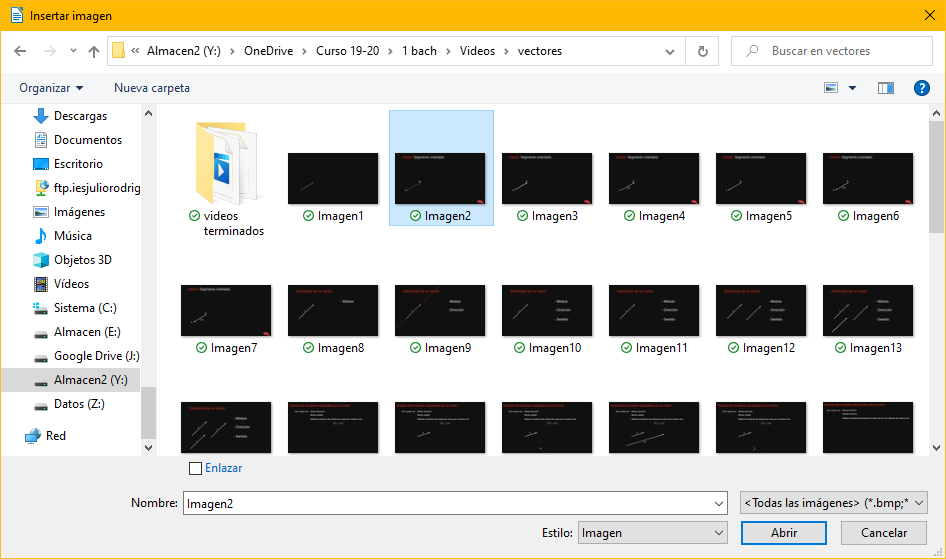The height and width of the screenshot is (559, 946).
Task: Open the Organizar dropdown menu
Action: tap(51, 88)
